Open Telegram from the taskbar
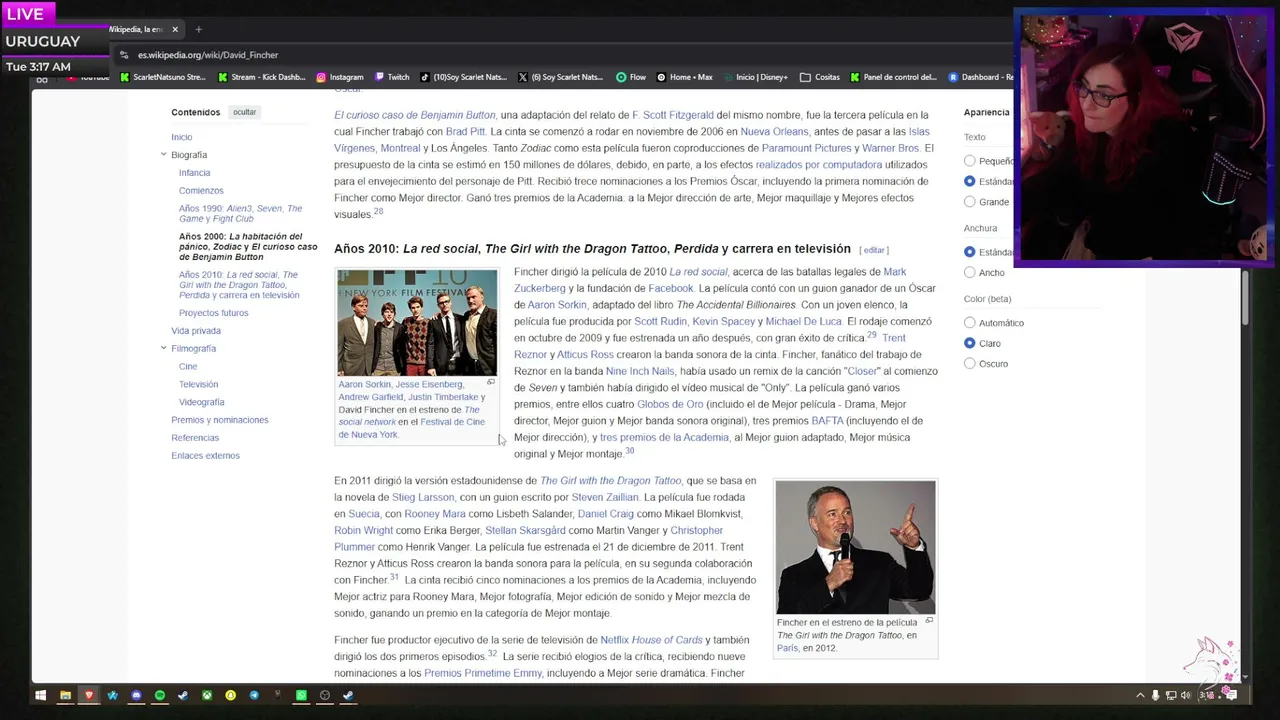This screenshot has width=1280, height=720. pyautogui.click(x=254, y=695)
